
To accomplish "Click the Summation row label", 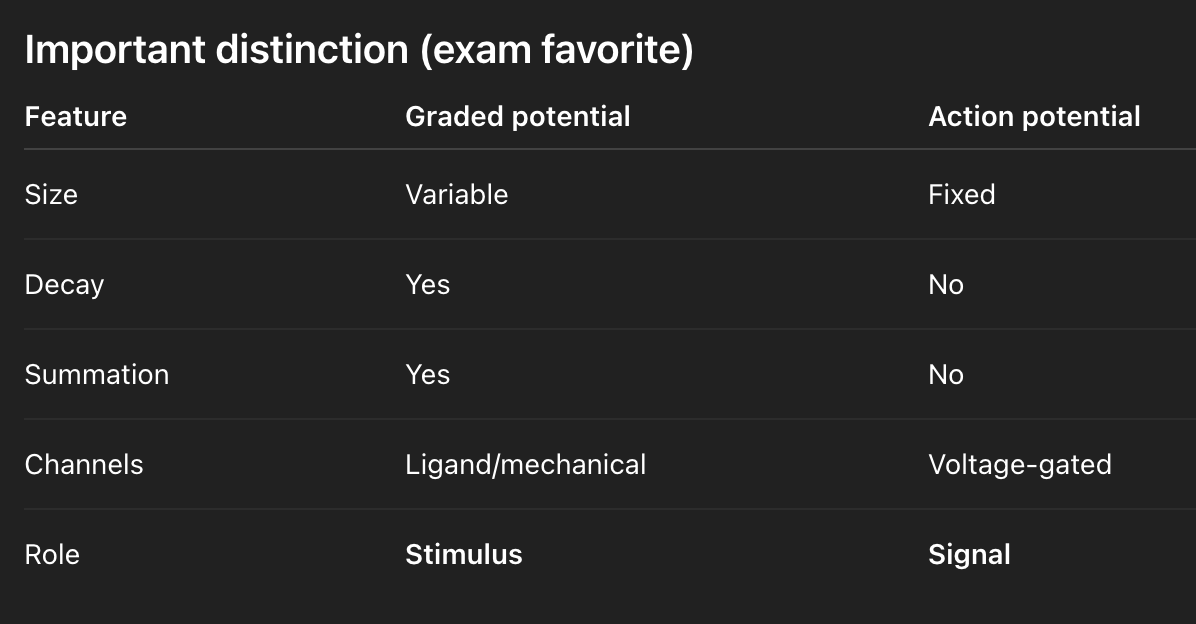I will pos(96,375).
